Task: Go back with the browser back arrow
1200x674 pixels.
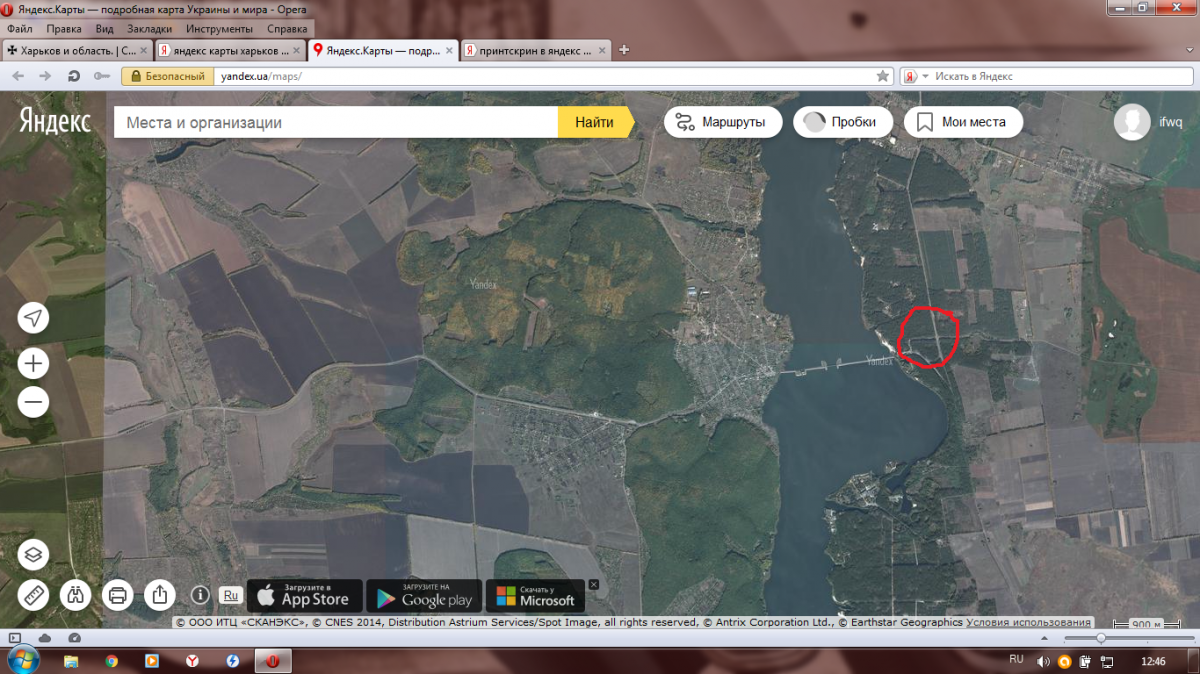Action: click(17, 76)
